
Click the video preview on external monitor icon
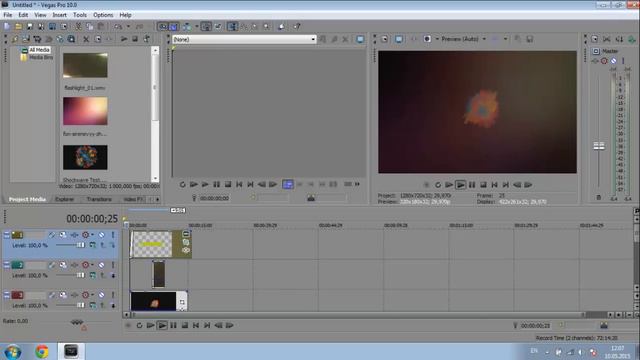[399, 39]
